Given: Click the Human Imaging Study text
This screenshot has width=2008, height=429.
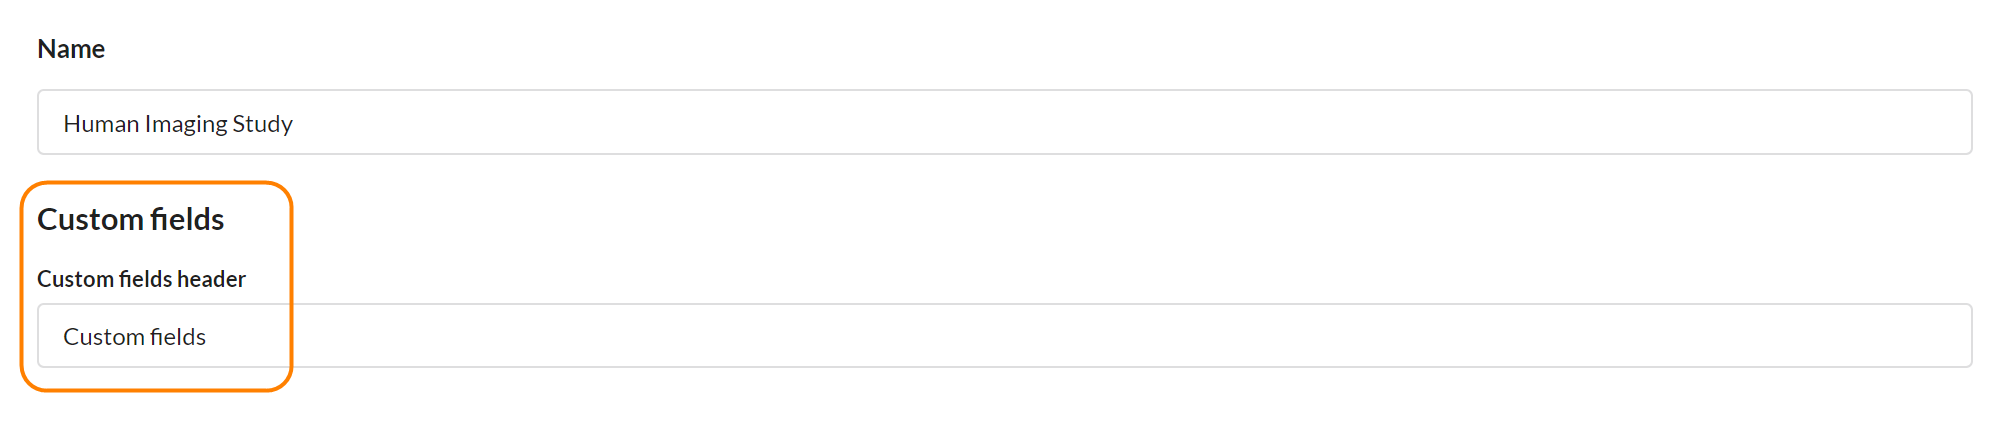Looking at the screenshot, I should [x=178, y=124].
